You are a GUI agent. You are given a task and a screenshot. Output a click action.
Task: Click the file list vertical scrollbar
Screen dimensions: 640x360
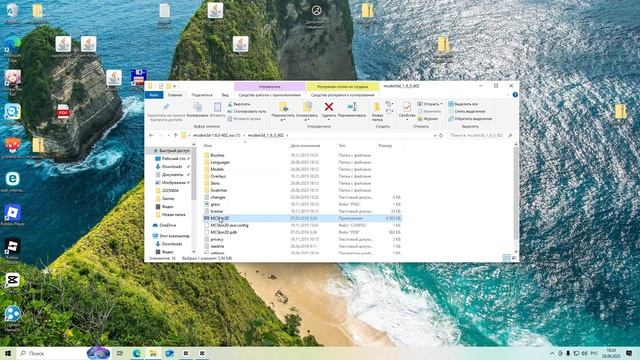coord(516,193)
